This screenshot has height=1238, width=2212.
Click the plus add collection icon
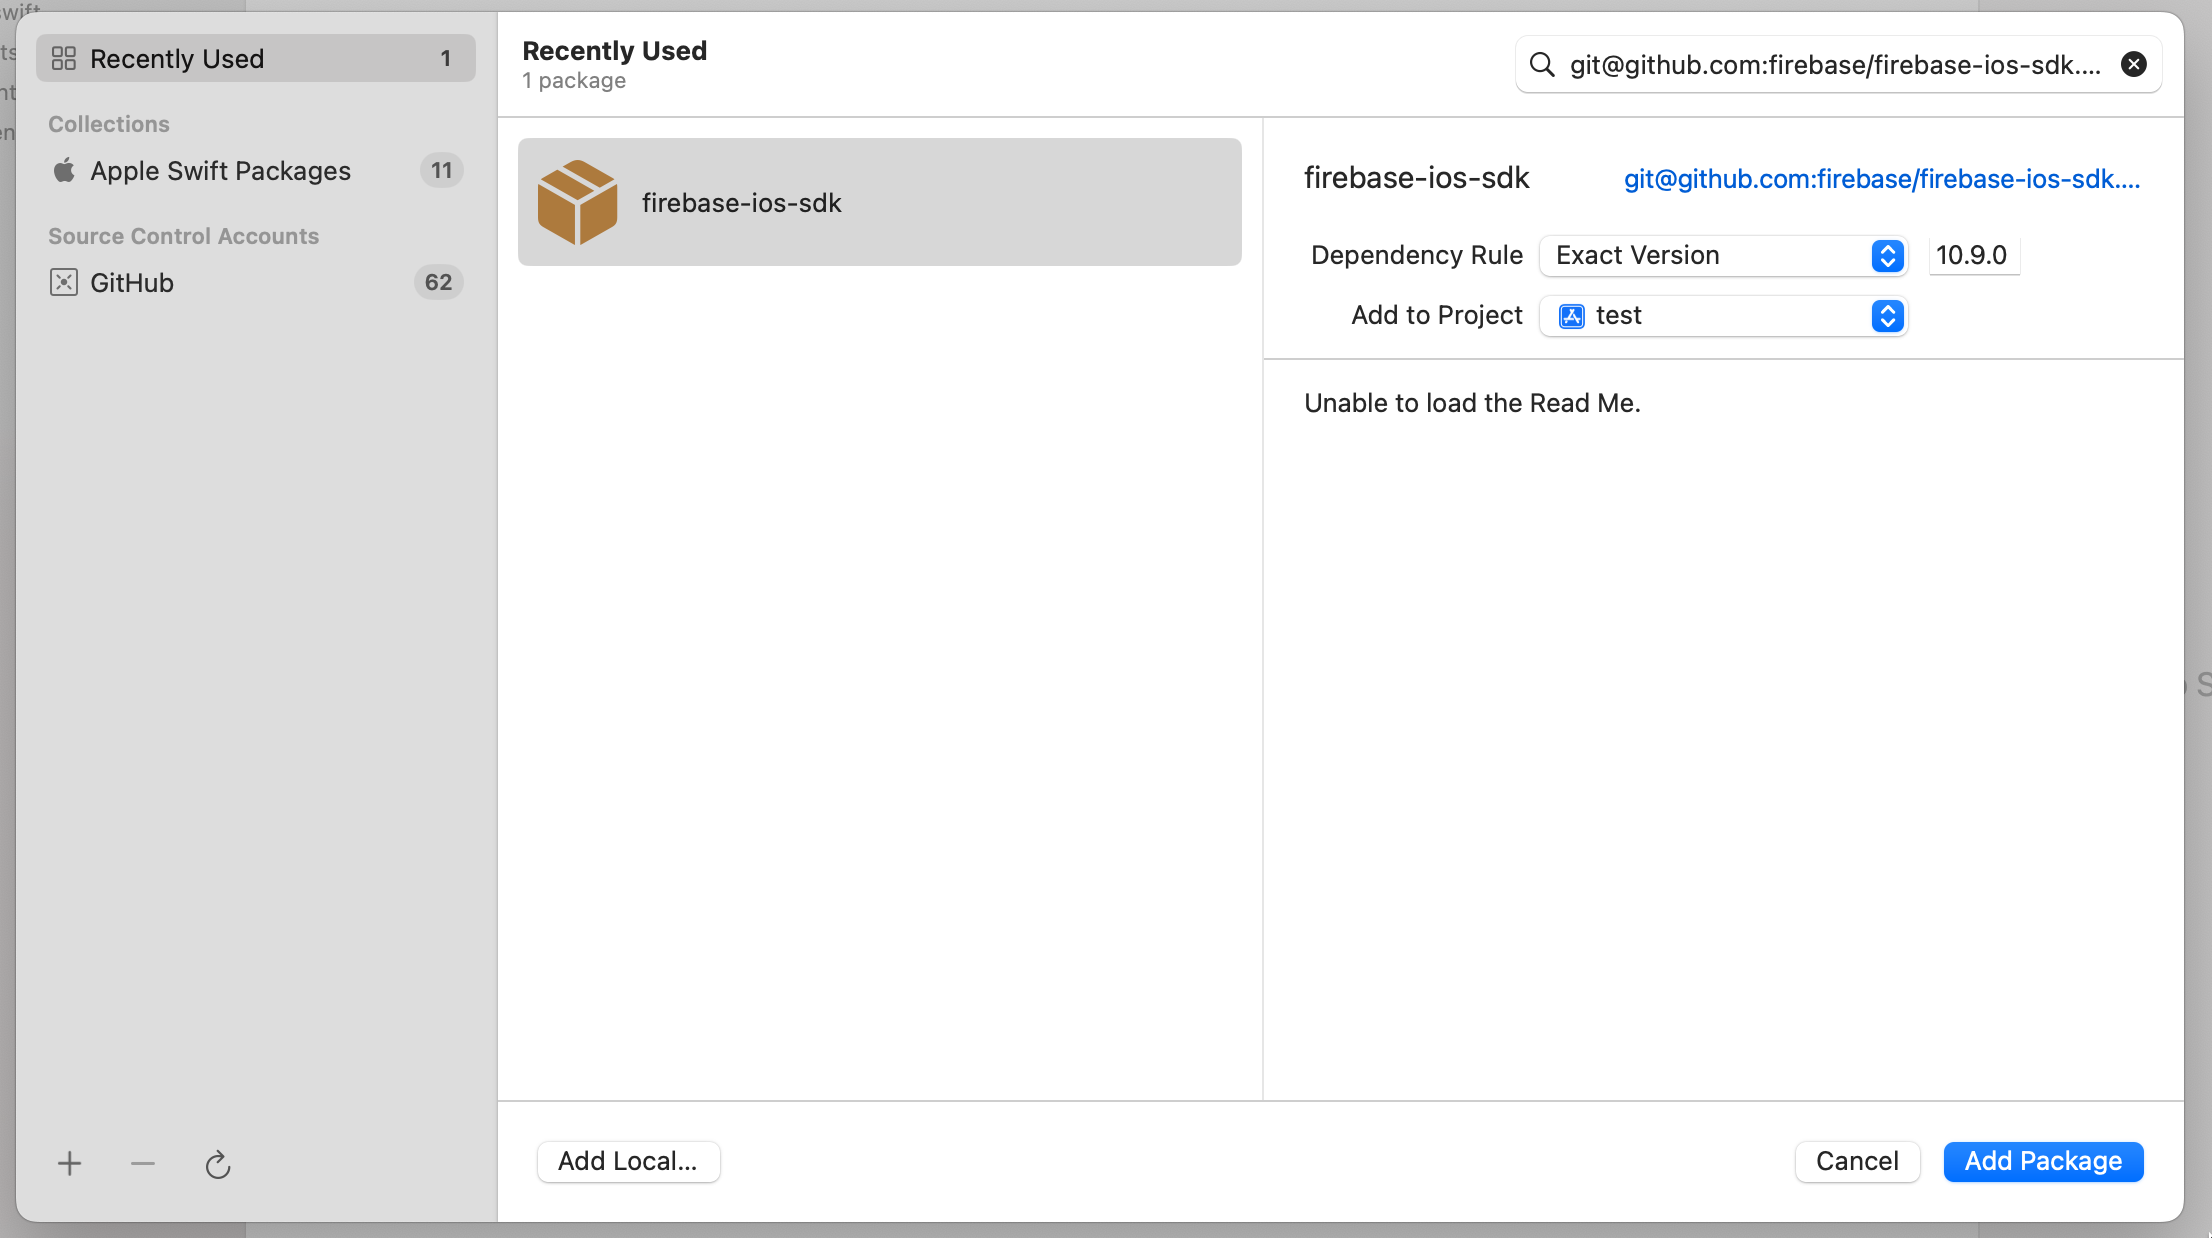[x=69, y=1164]
